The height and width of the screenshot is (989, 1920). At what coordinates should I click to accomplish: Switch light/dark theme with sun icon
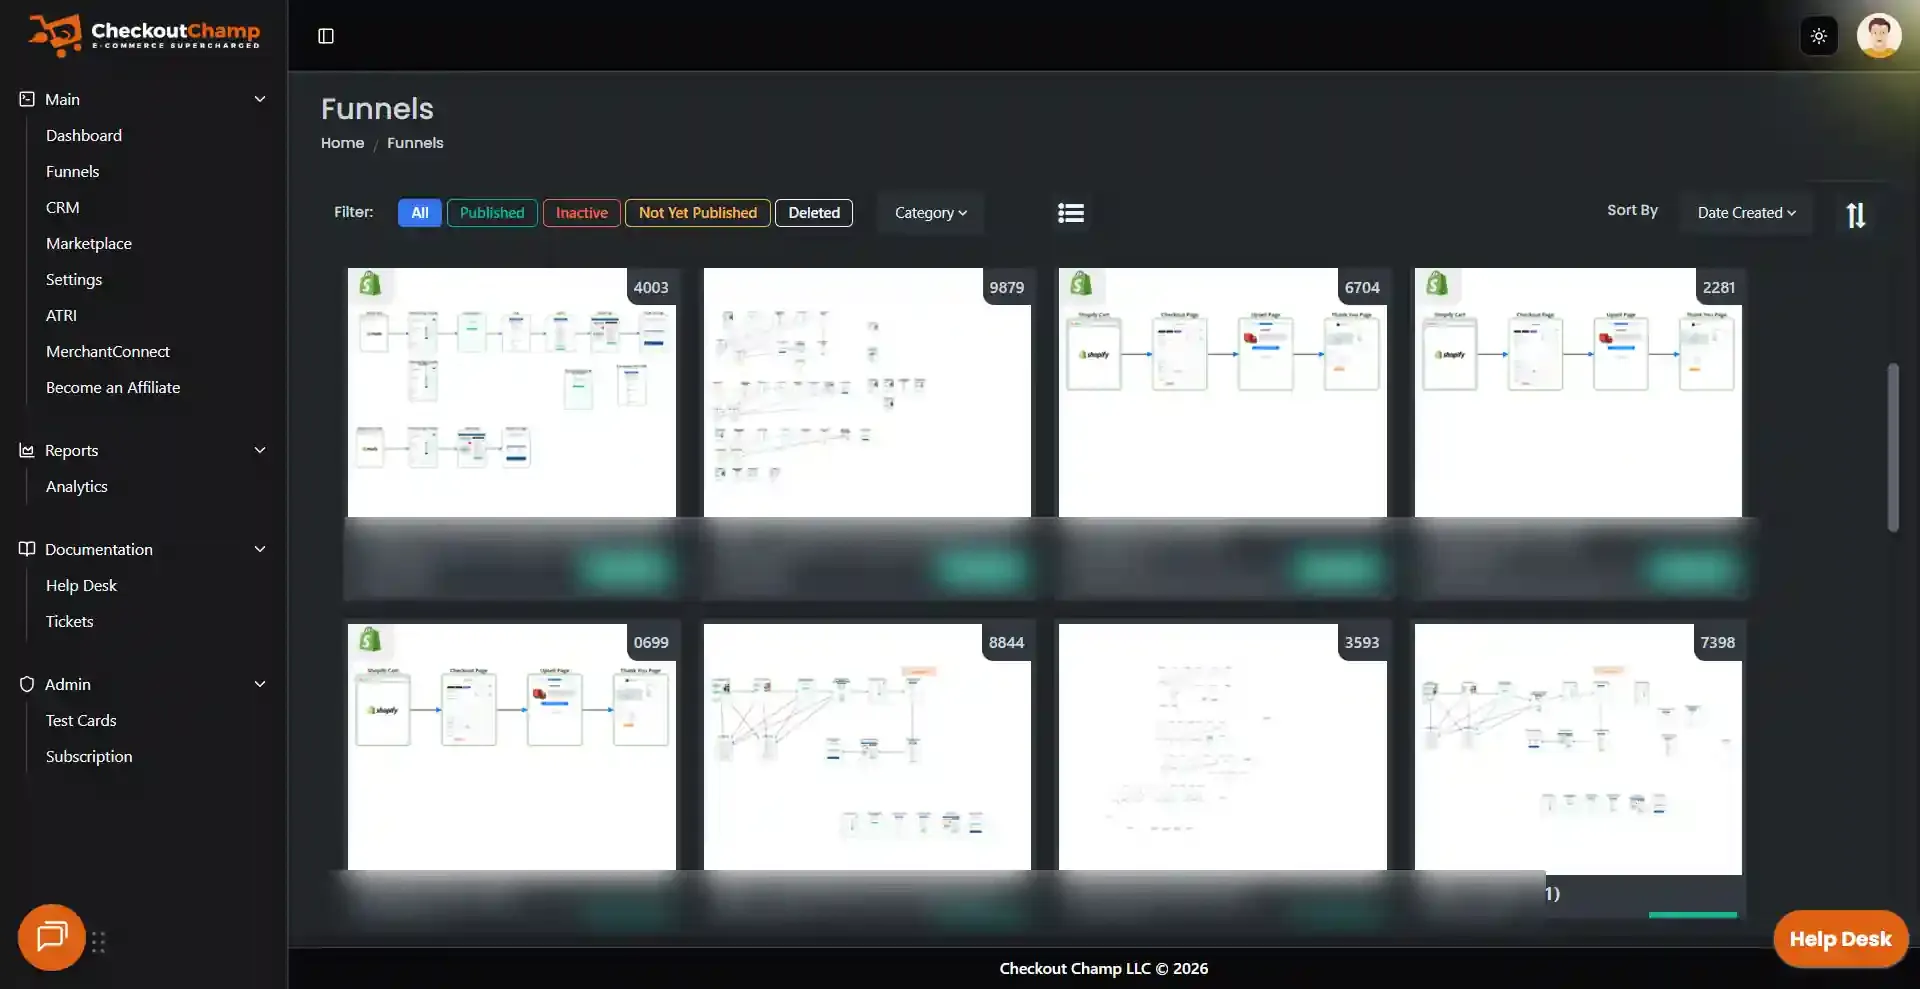tap(1819, 36)
